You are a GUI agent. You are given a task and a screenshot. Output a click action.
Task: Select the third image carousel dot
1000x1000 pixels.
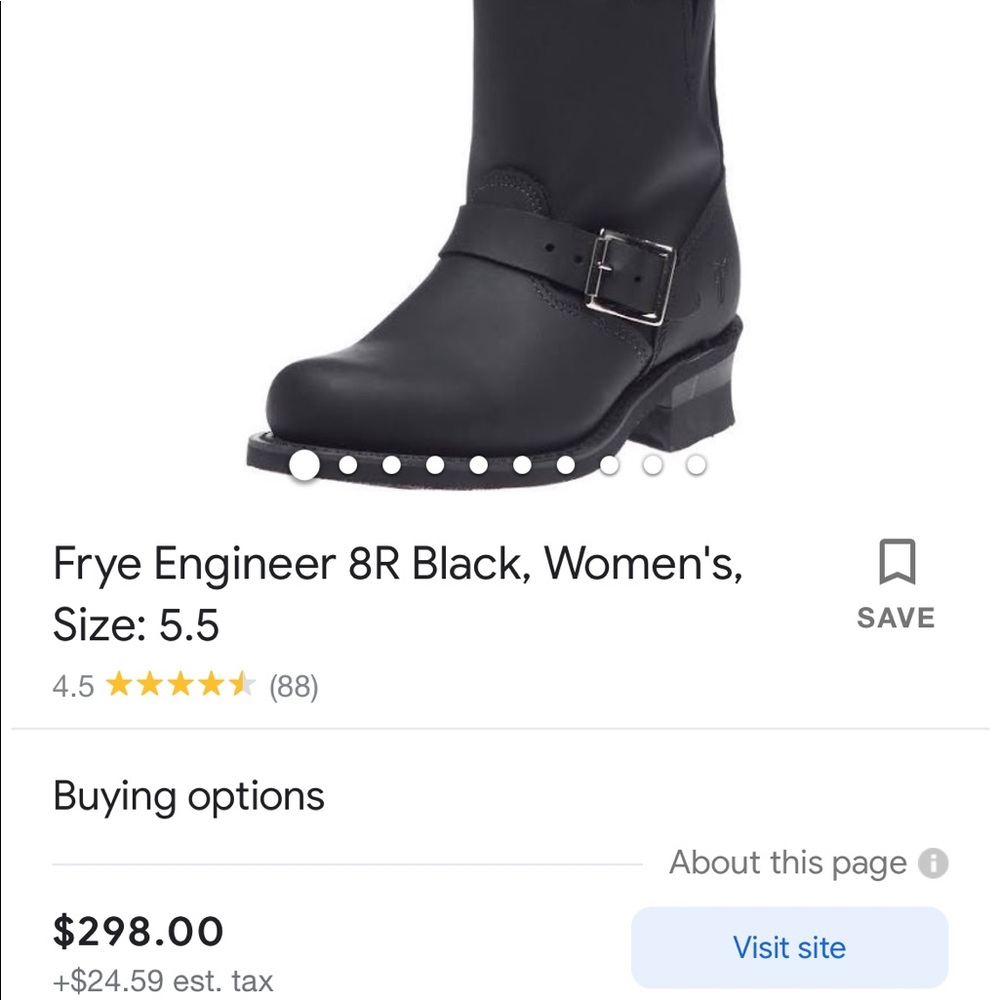393,464
